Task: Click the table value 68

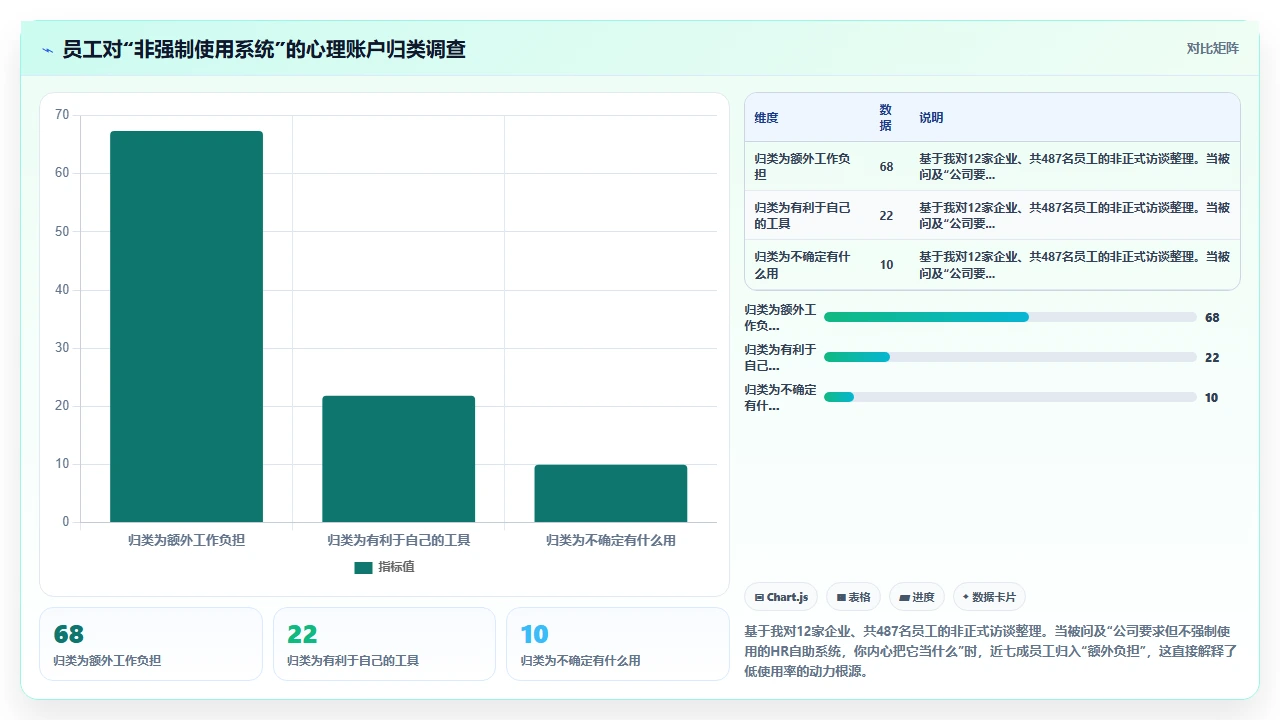Action: [x=886, y=166]
